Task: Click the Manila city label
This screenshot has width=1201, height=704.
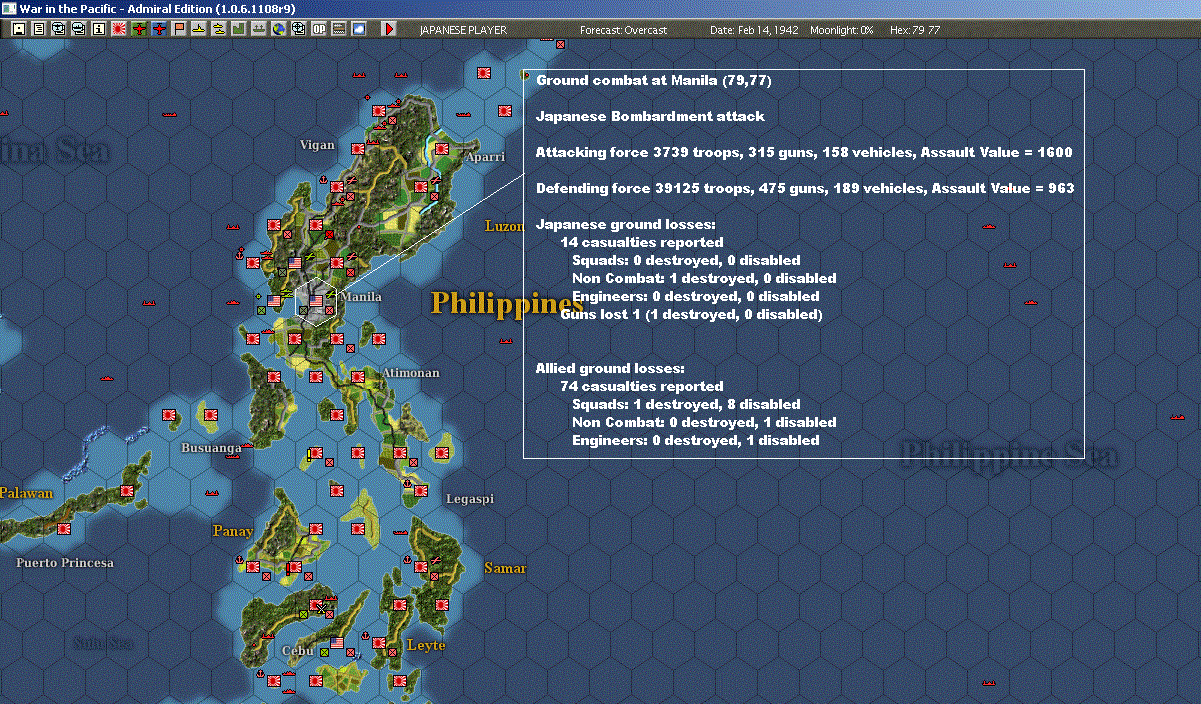Action: point(361,297)
